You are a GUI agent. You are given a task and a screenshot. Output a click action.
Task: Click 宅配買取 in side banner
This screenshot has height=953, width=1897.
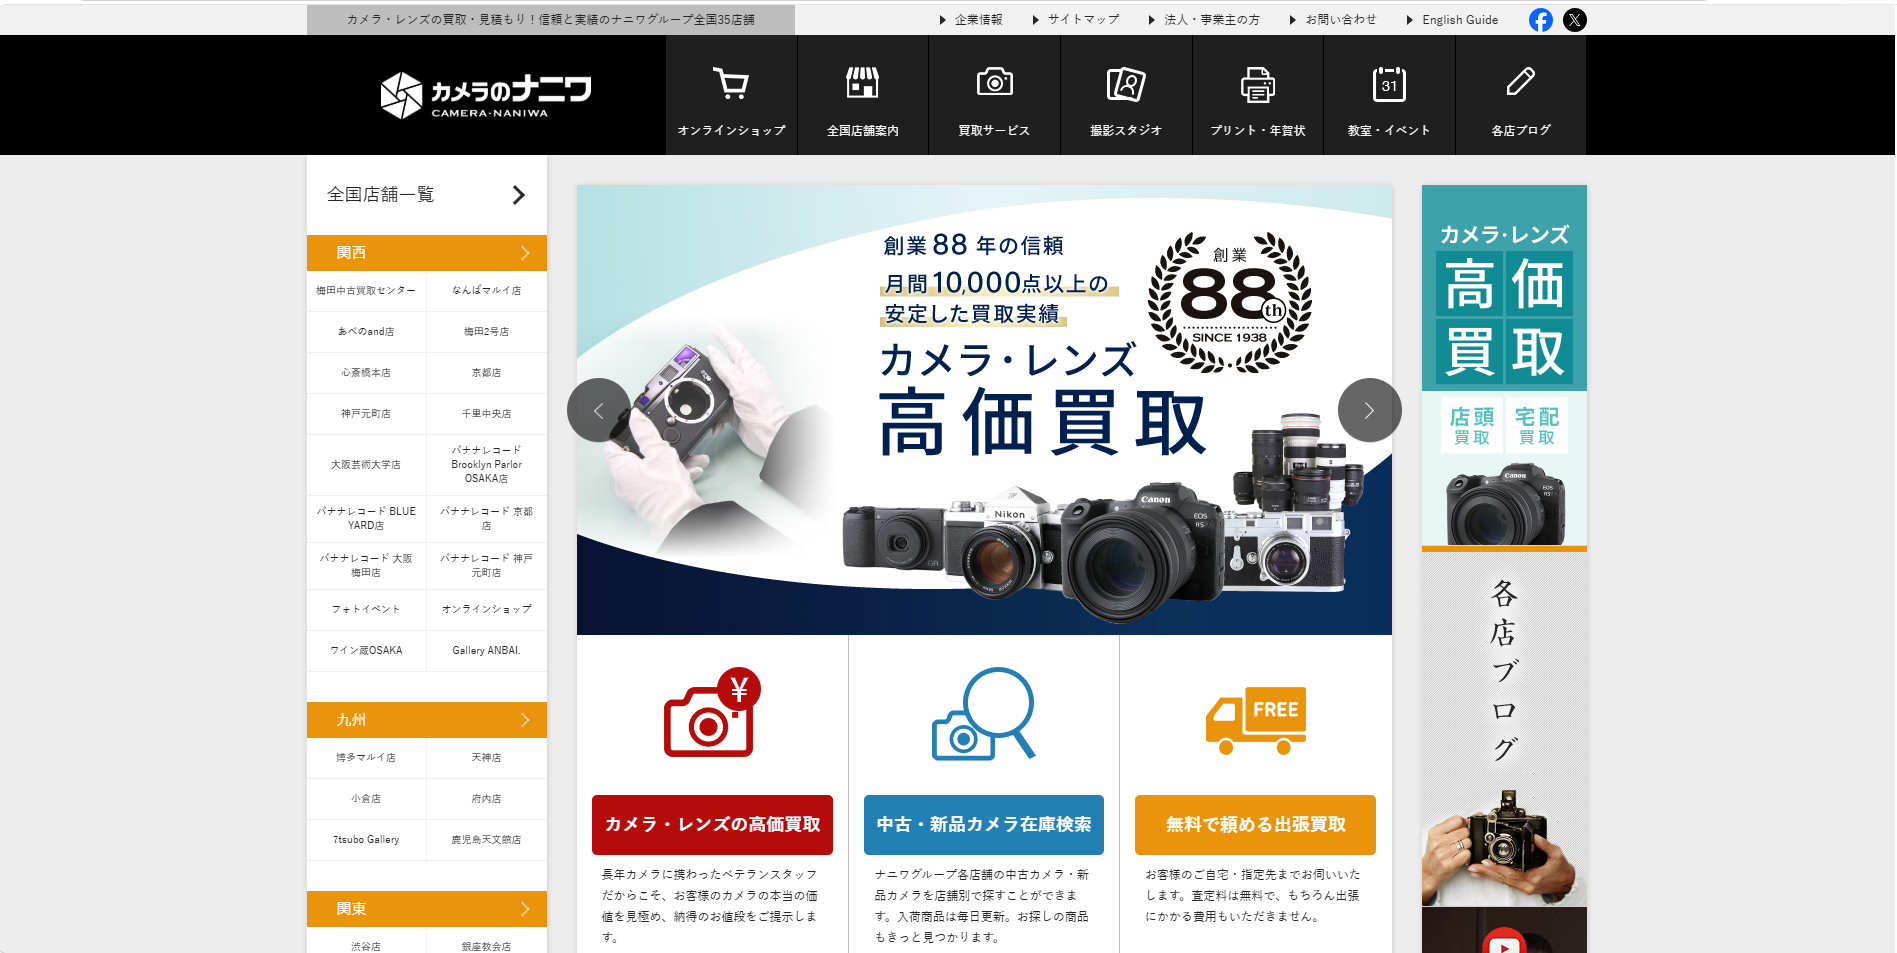coord(1537,426)
